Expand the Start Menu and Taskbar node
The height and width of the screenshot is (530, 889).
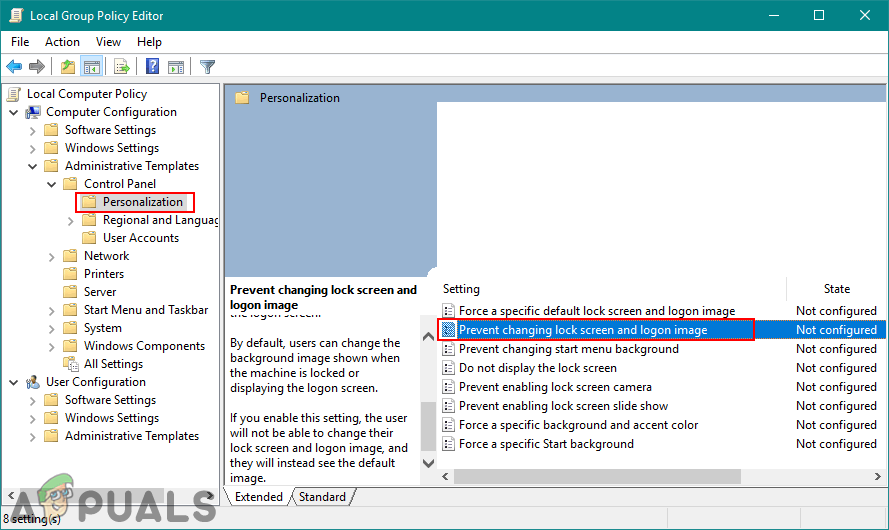pyautogui.click(x=52, y=311)
